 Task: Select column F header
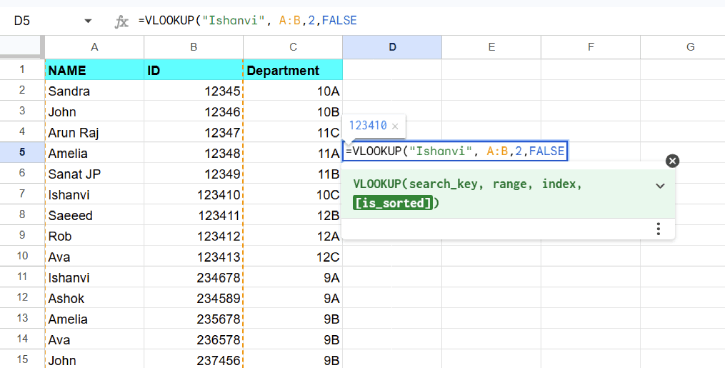[x=590, y=47]
